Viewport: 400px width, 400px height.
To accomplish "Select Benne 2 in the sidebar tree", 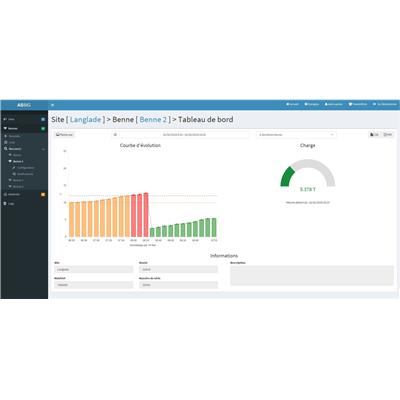I will (18, 161).
